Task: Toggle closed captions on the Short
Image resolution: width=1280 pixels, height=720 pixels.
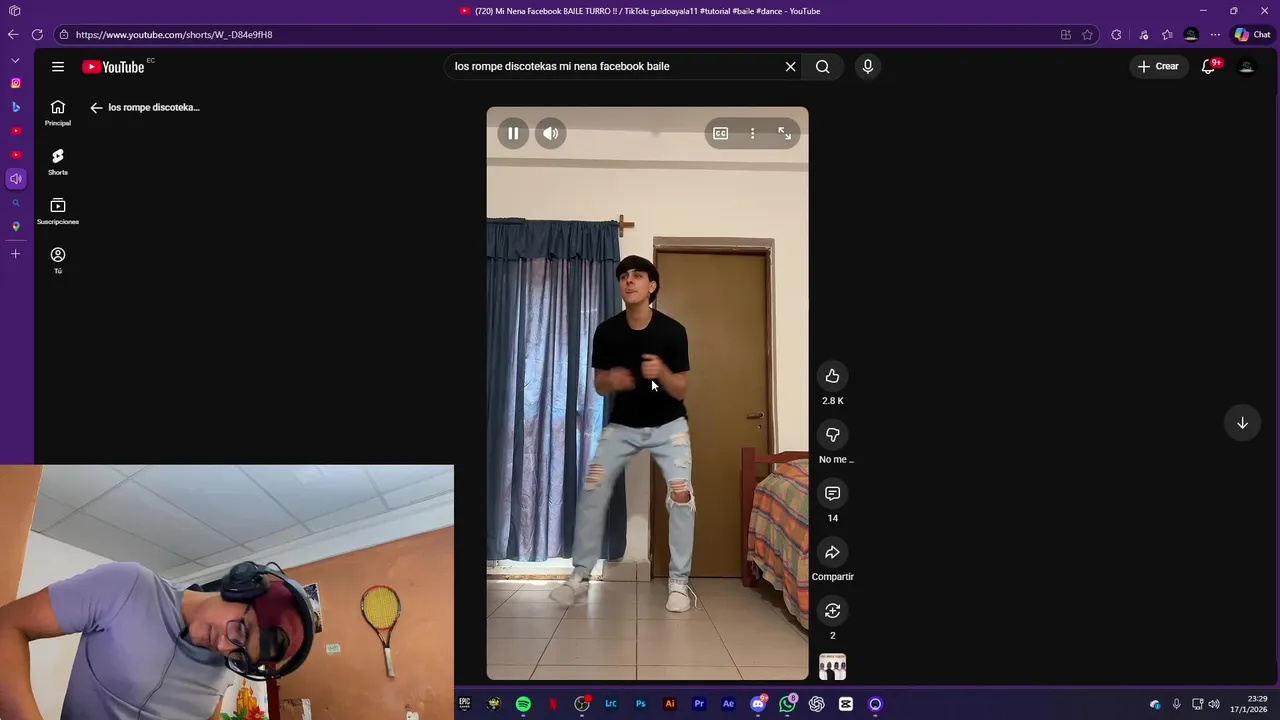Action: pyautogui.click(x=720, y=133)
